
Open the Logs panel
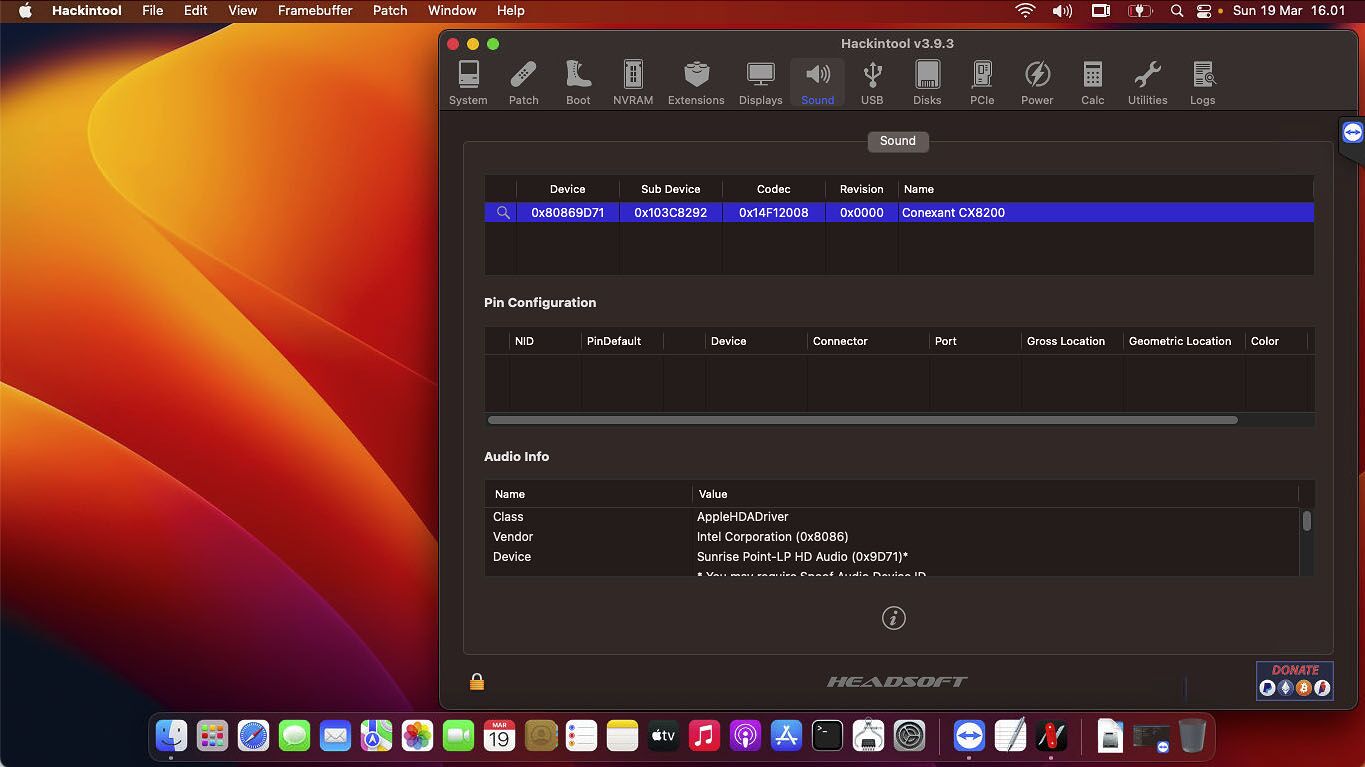(x=1203, y=81)
